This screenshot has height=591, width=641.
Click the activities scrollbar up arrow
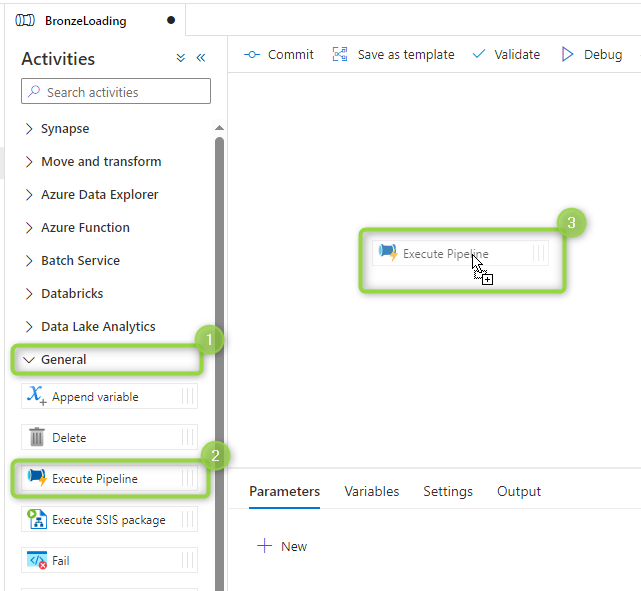pos(220,128)
